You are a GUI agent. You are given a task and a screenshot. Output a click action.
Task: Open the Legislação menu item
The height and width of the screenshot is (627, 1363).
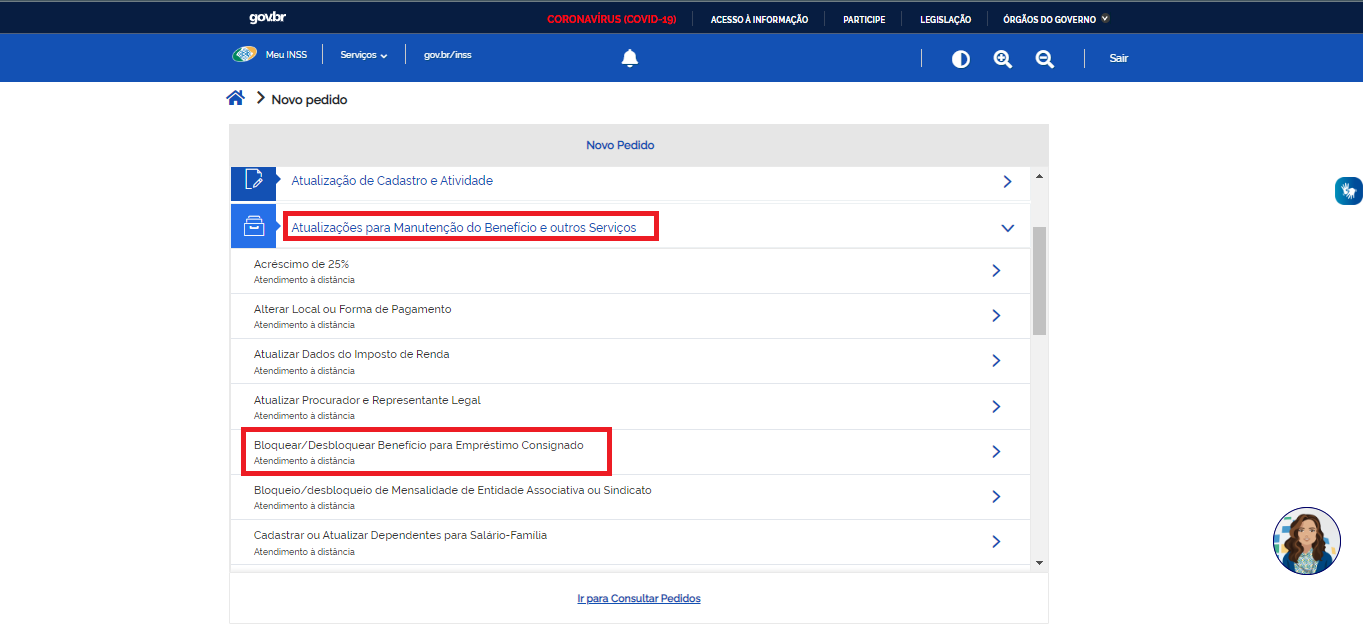(945, 19)
